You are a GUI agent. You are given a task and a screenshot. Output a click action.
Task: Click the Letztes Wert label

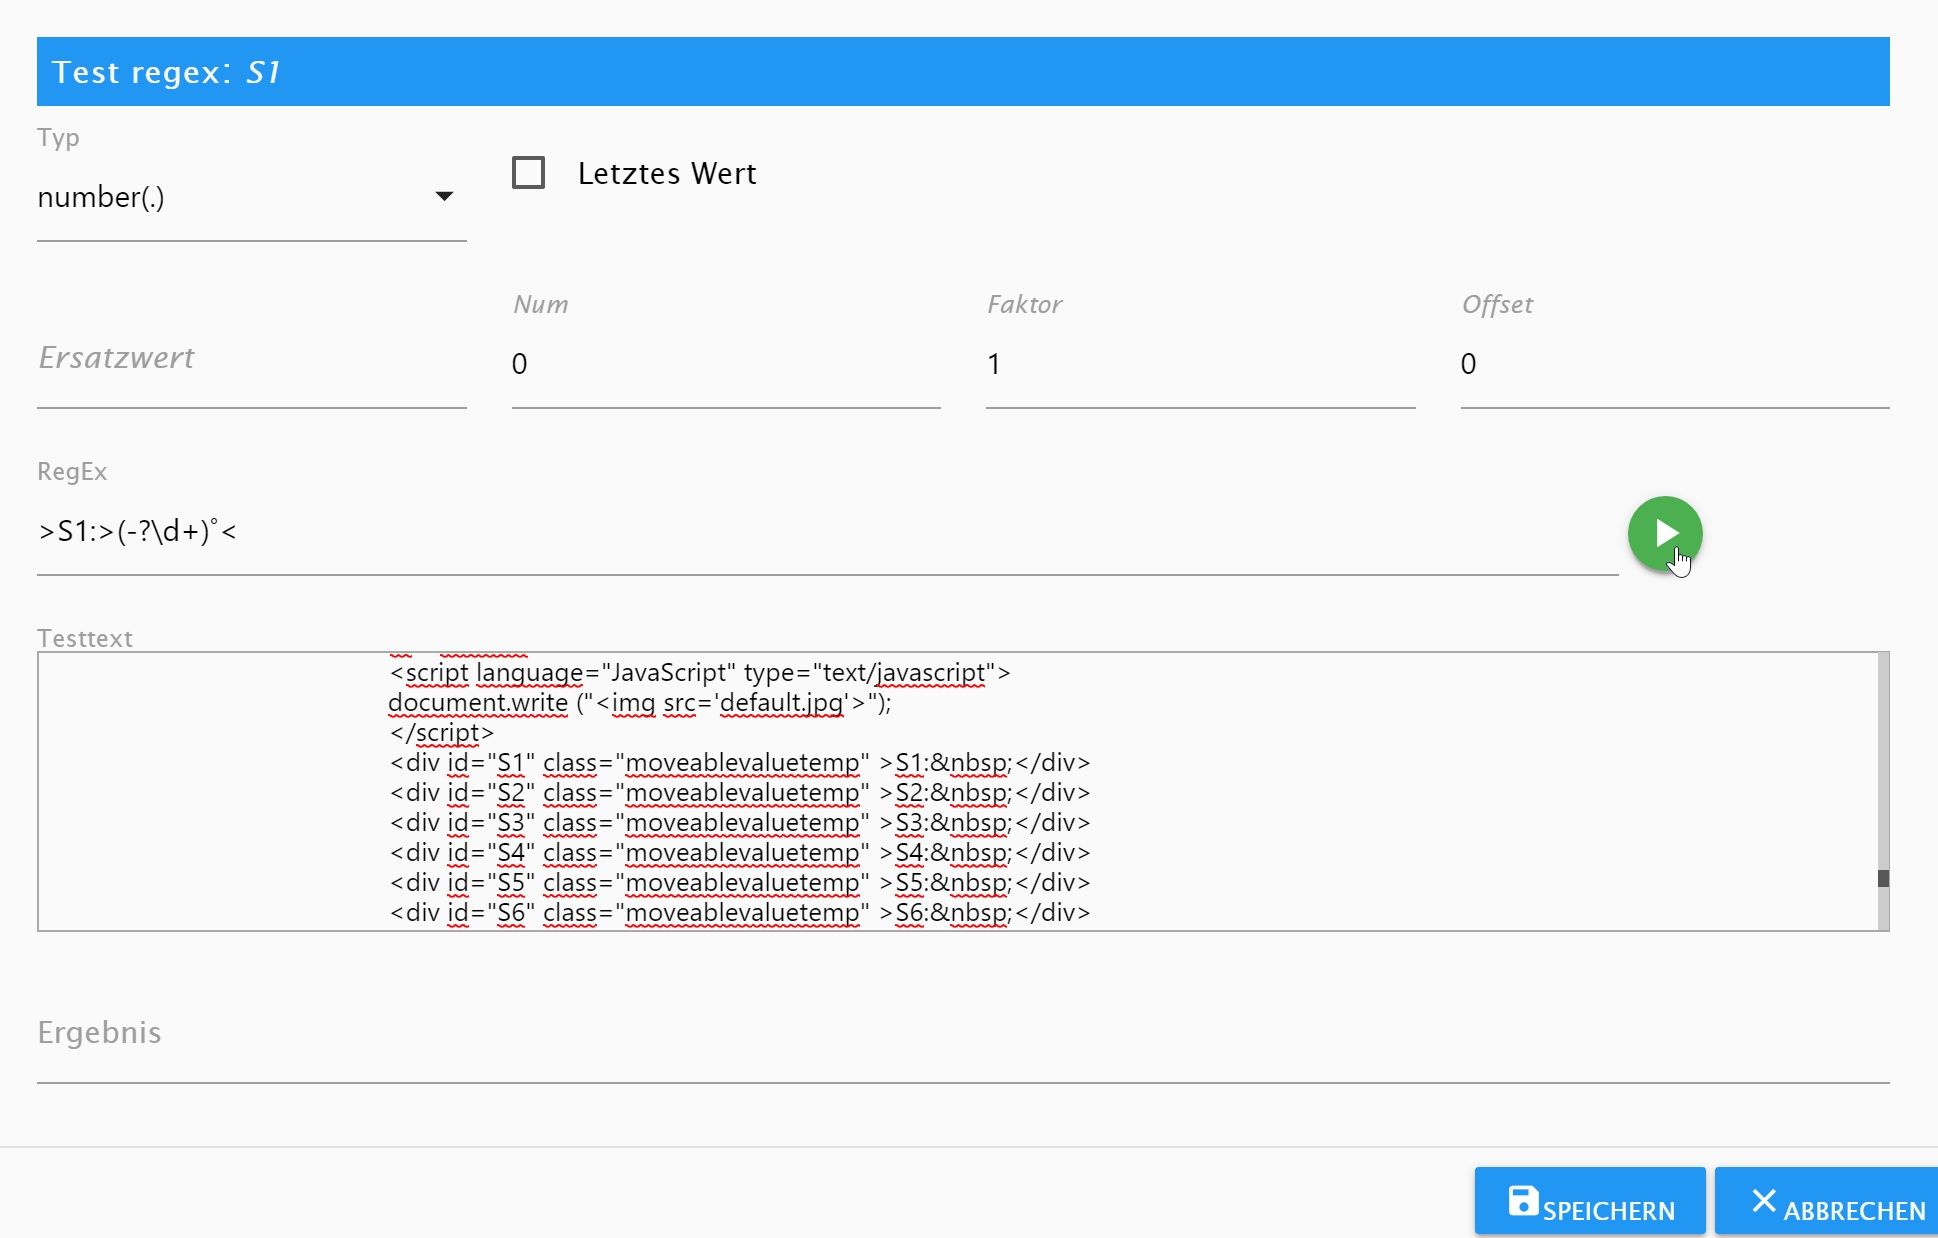(667, 174)
